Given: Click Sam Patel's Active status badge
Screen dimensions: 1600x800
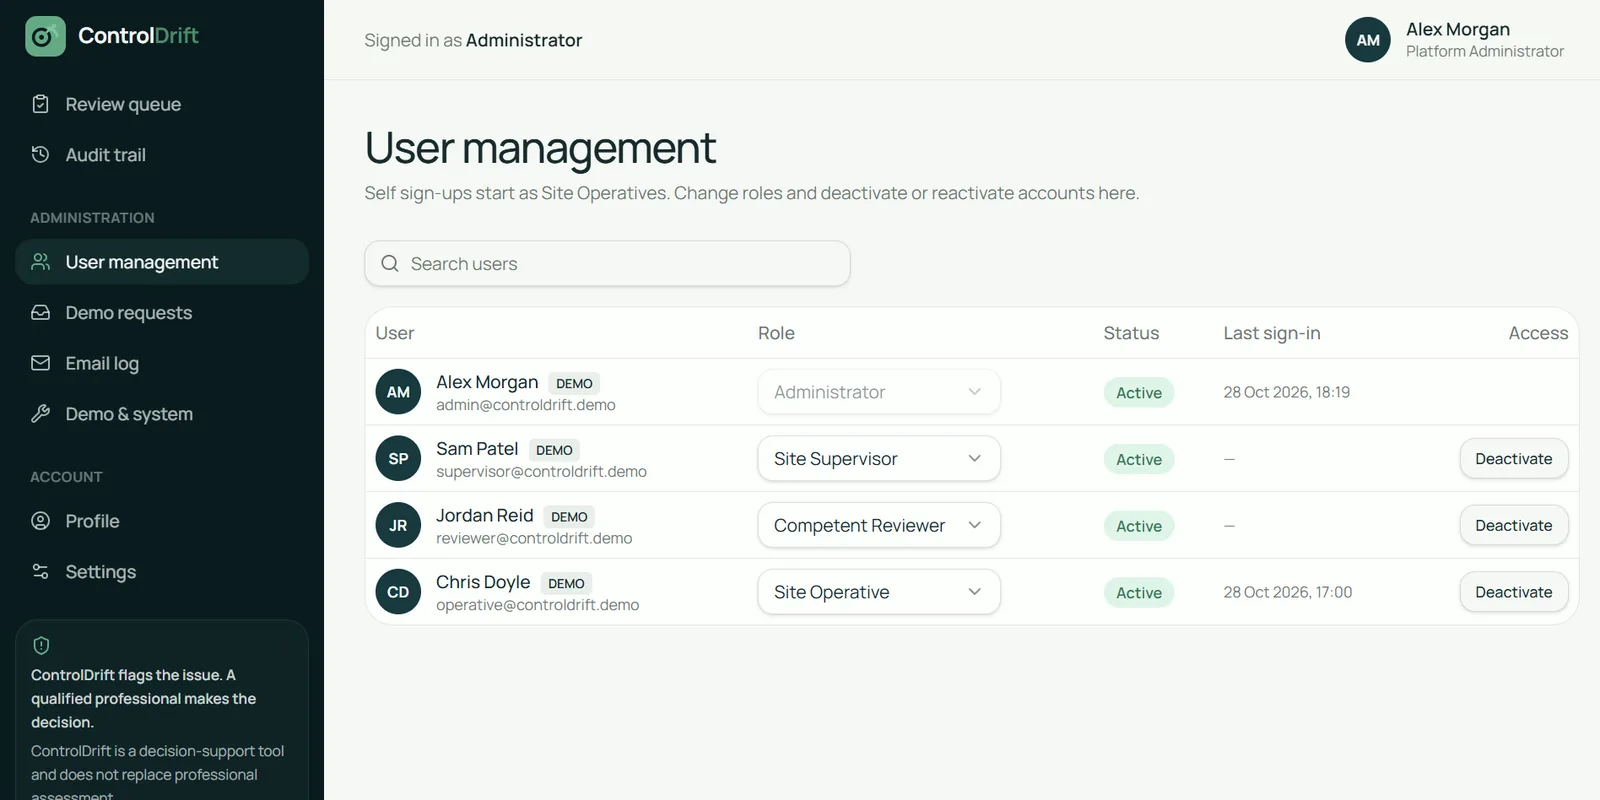Looking at the screenshot, I should [1139, 459].
